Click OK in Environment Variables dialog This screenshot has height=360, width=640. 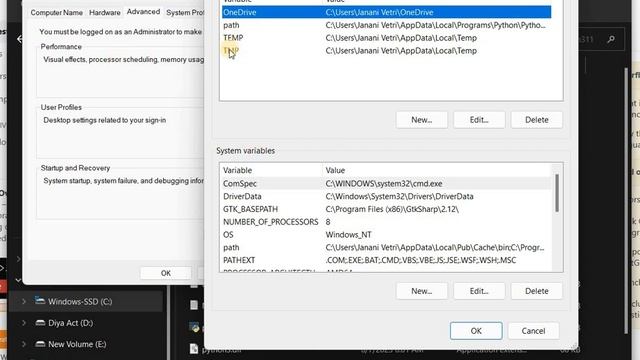coord(476,331)
